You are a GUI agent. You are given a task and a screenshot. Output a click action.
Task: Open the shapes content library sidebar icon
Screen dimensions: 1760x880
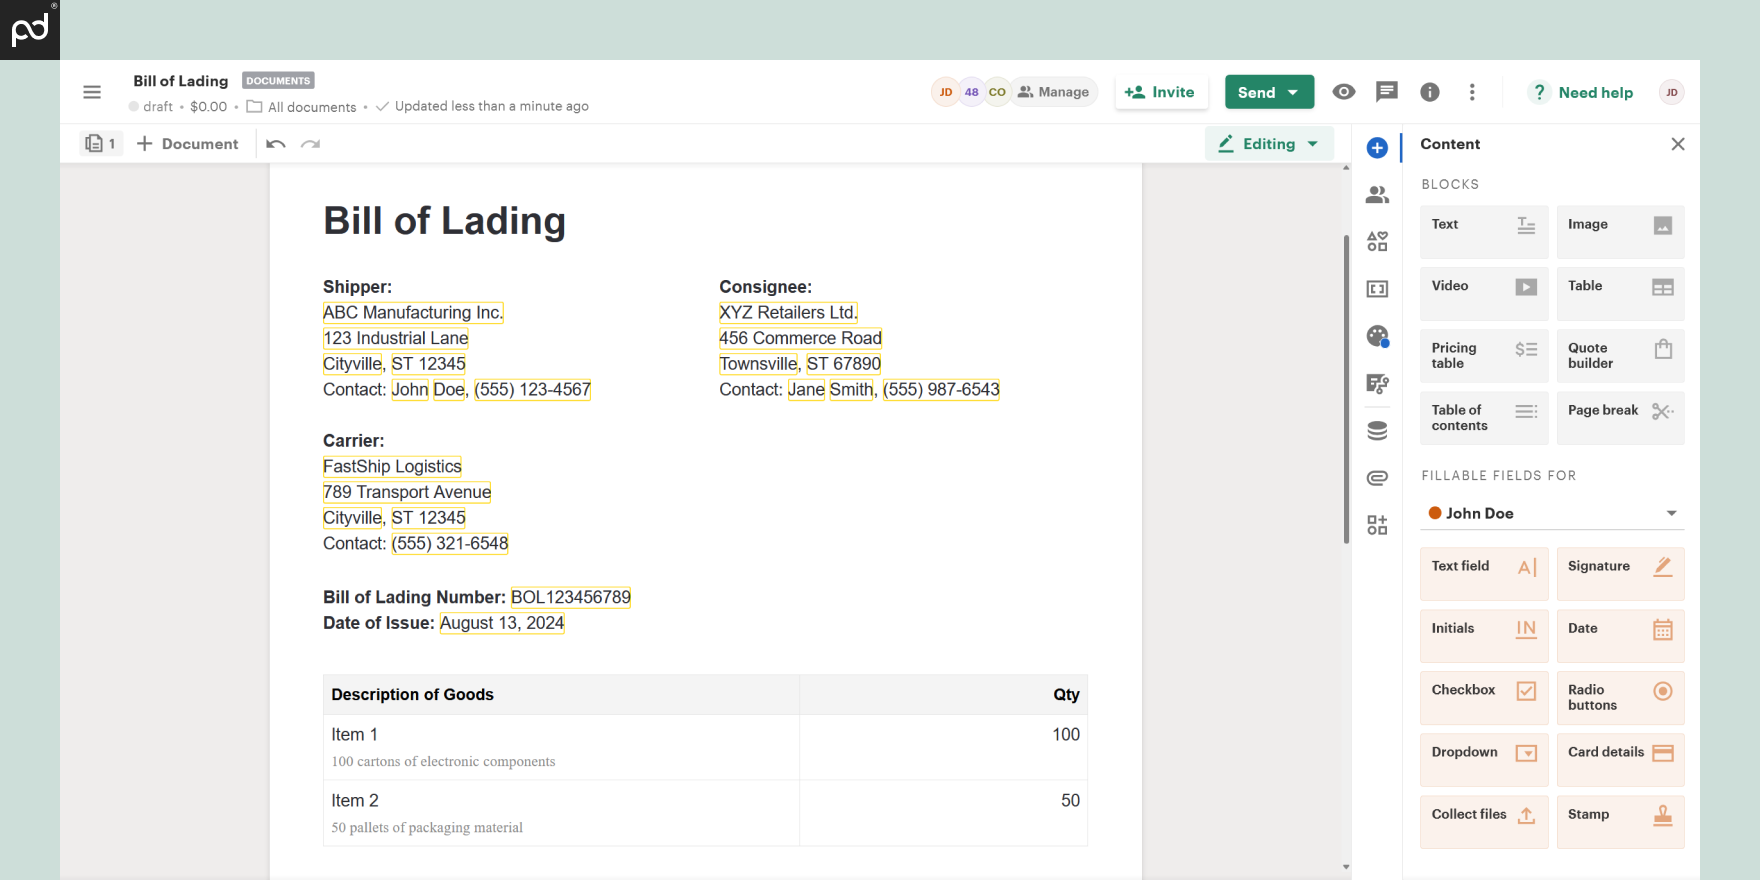1377,241
